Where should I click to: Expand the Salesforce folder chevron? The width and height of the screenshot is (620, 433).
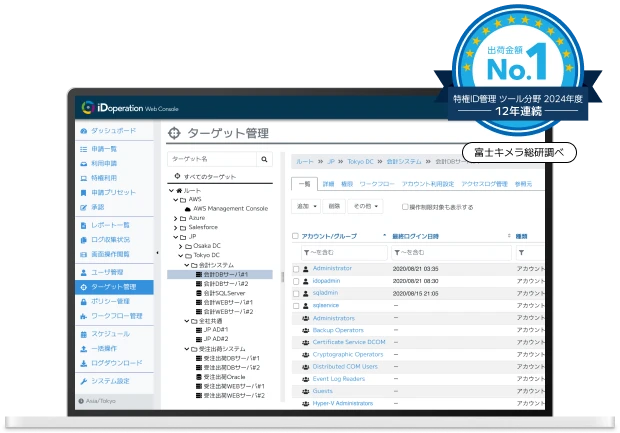pyautogui.click(x=175, y=228)
